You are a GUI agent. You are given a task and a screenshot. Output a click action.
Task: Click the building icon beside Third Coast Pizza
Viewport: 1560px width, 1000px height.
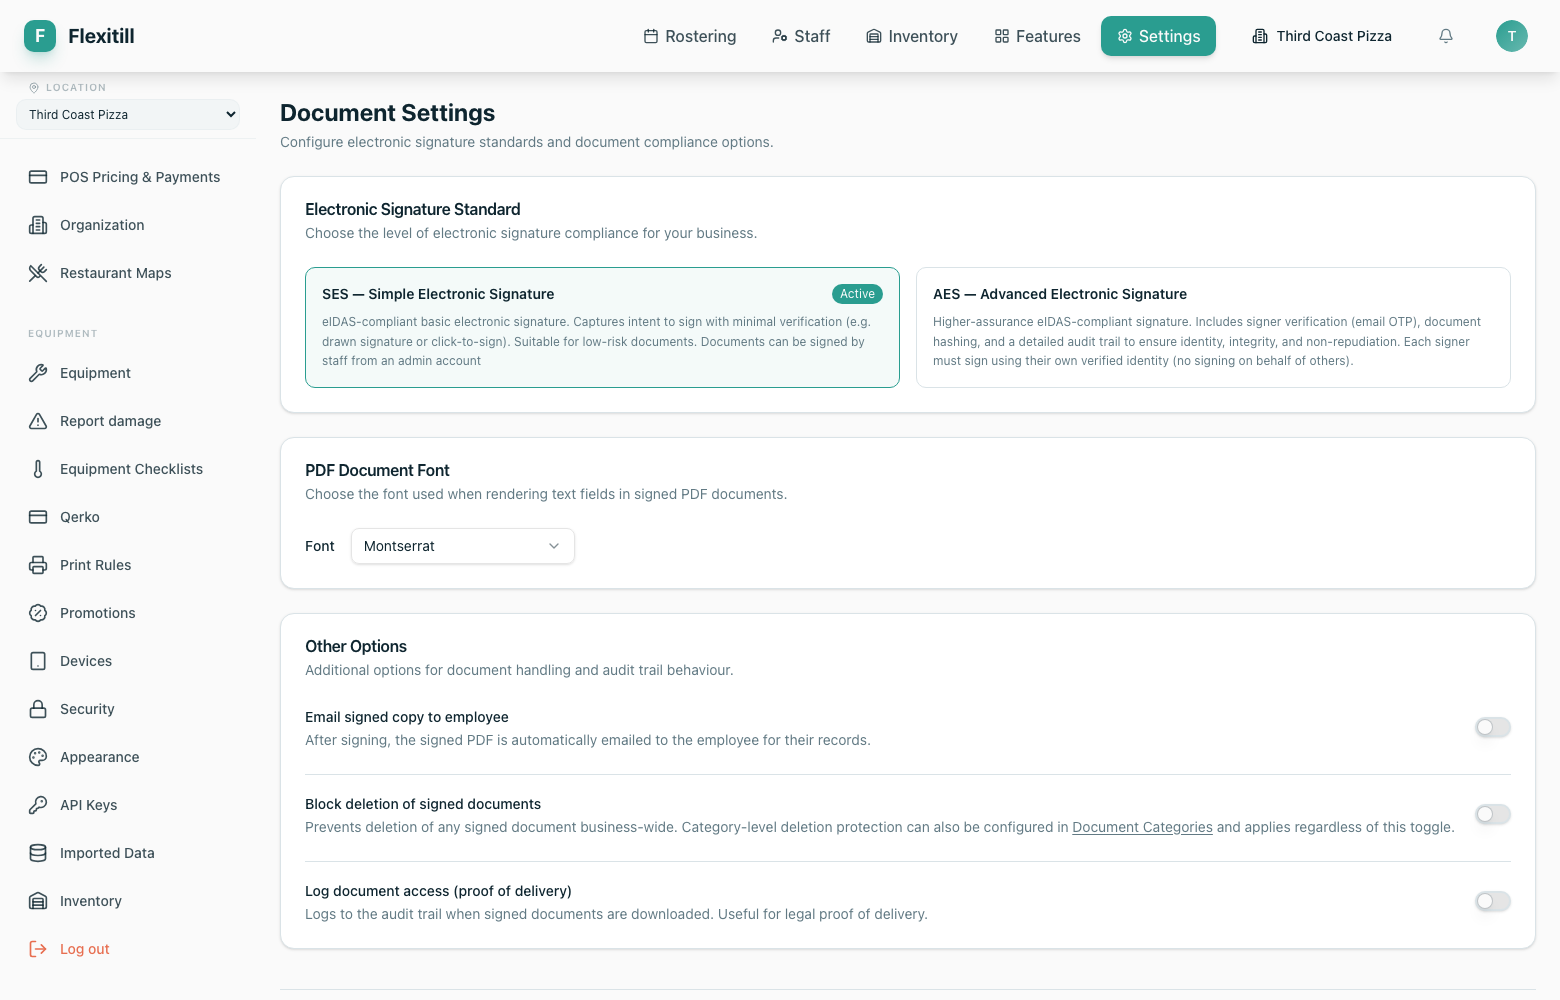coord(1260,36)
